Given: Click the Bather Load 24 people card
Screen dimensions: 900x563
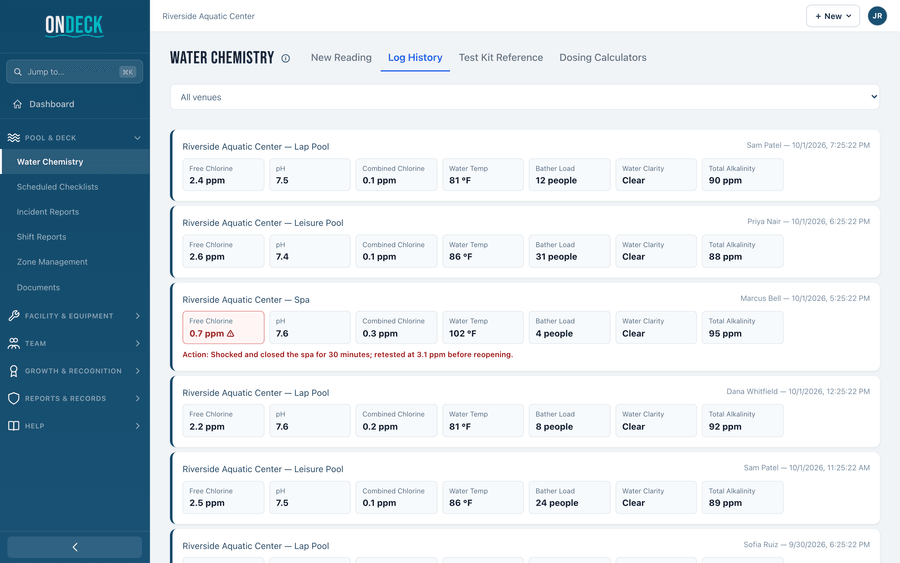Looking at the screenshot, I should (569, 497).
